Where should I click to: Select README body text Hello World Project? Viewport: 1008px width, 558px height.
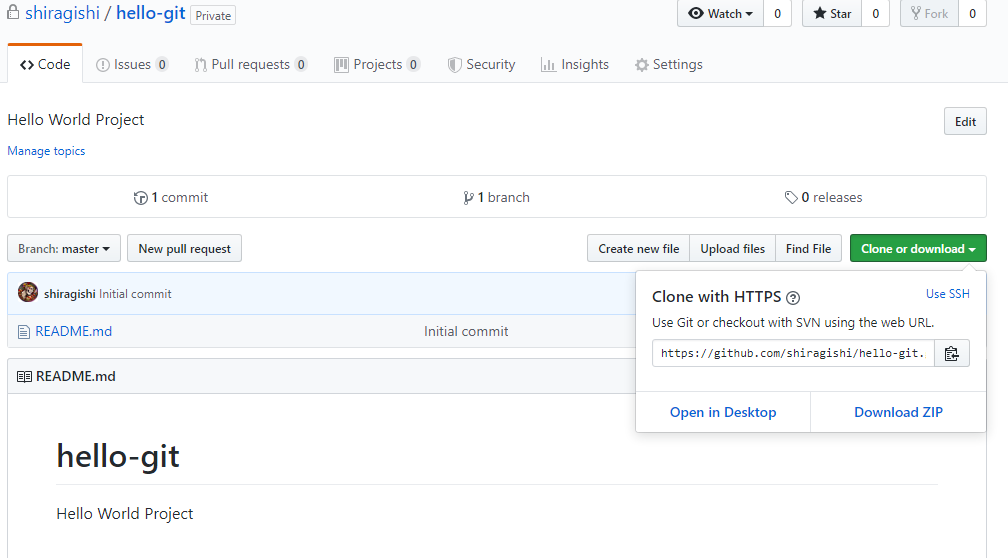[125, 514]
